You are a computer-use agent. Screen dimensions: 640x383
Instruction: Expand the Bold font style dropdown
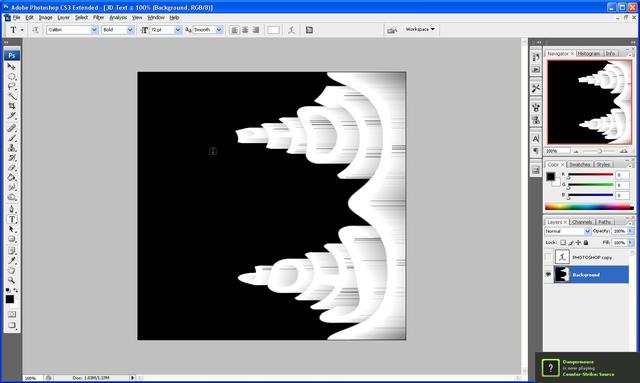(118, 30)
